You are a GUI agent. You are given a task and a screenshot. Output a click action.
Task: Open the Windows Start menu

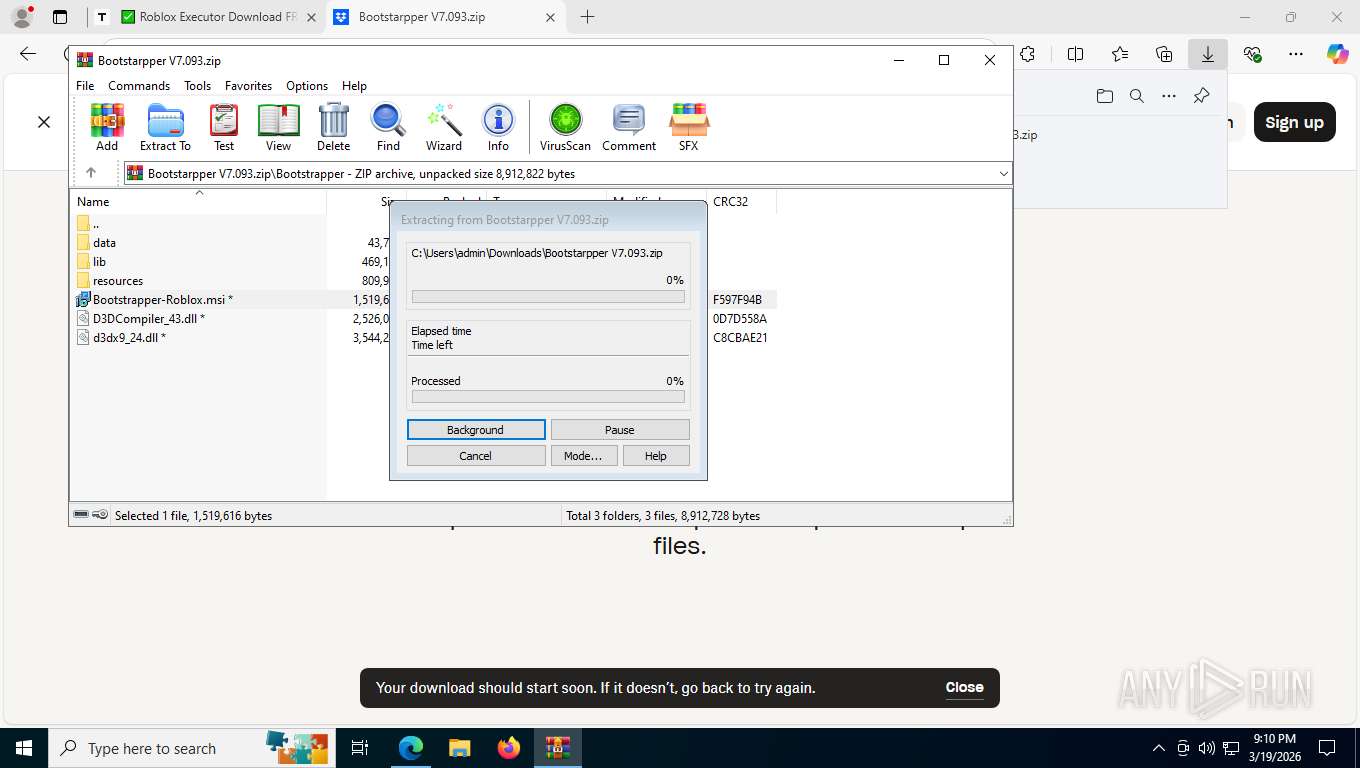(24, 748)
